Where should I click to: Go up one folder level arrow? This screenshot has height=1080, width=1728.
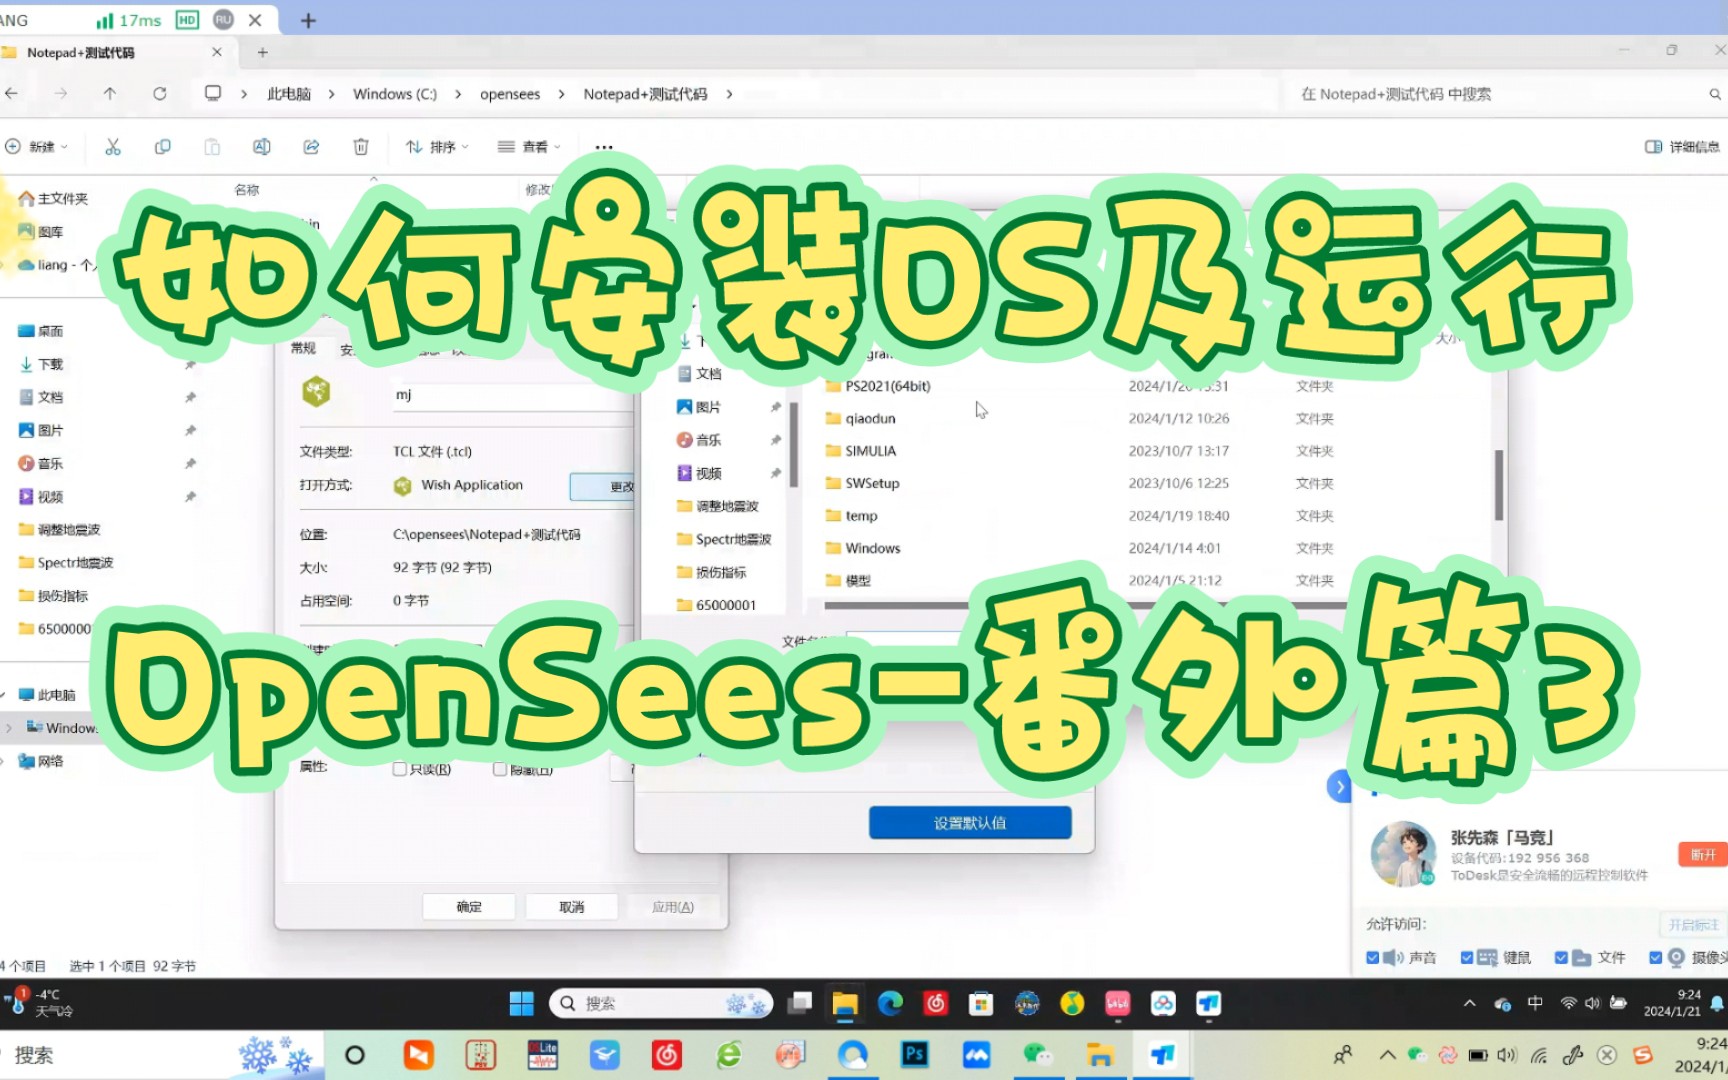click(x=110, y=93)
